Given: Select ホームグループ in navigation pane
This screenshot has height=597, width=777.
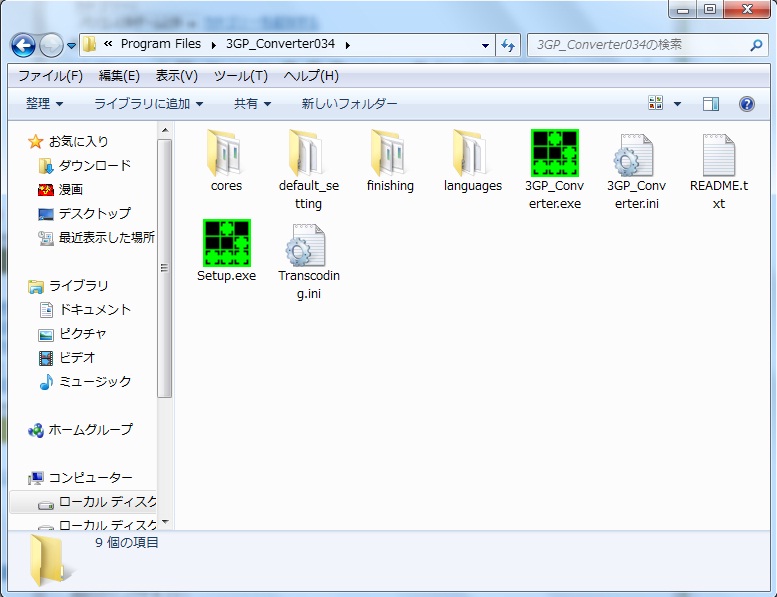Looking at the screenshot, I should pyautogui.click(x=80, y=430).
